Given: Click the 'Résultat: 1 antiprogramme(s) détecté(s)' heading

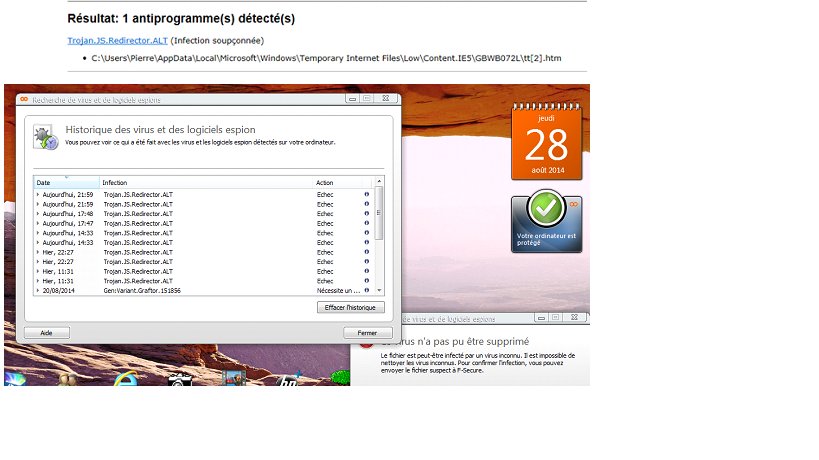Looking at the screenshot, I should (x=181, y=19).
